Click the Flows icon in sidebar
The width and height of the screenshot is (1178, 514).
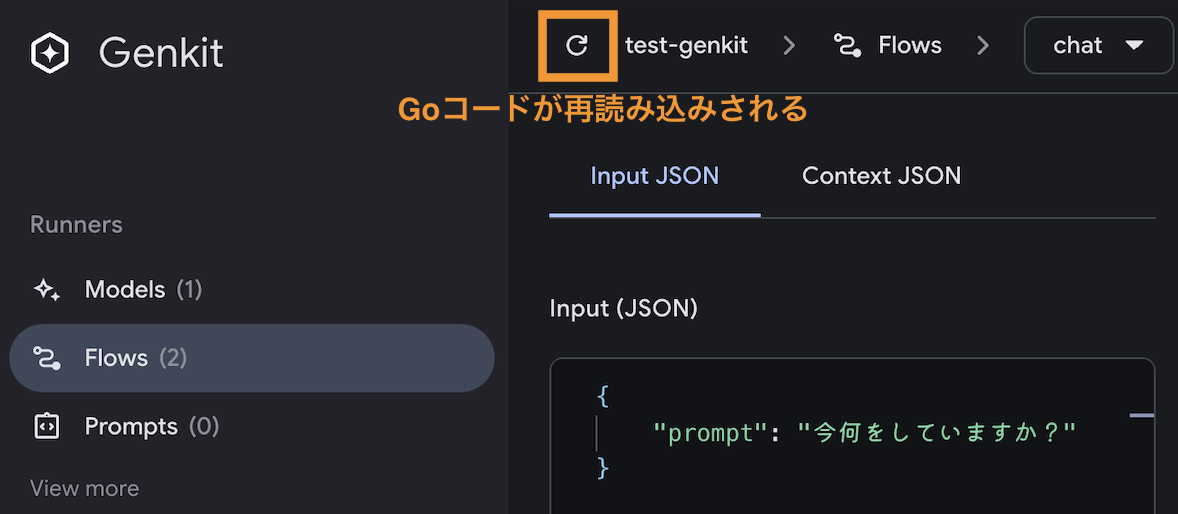click(x=47, y=358)
